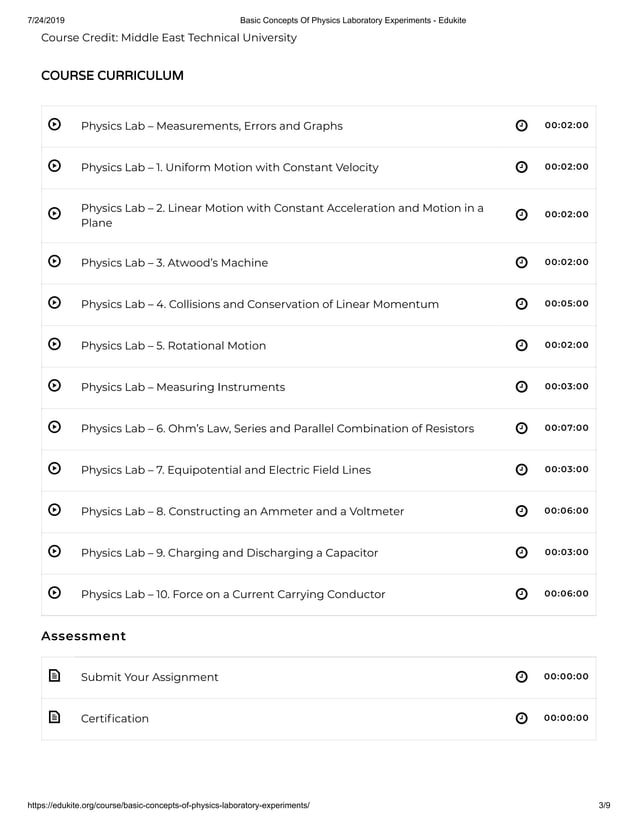
Task: Click play icon next to Atwood's Machine lesson
Action: 54,262
